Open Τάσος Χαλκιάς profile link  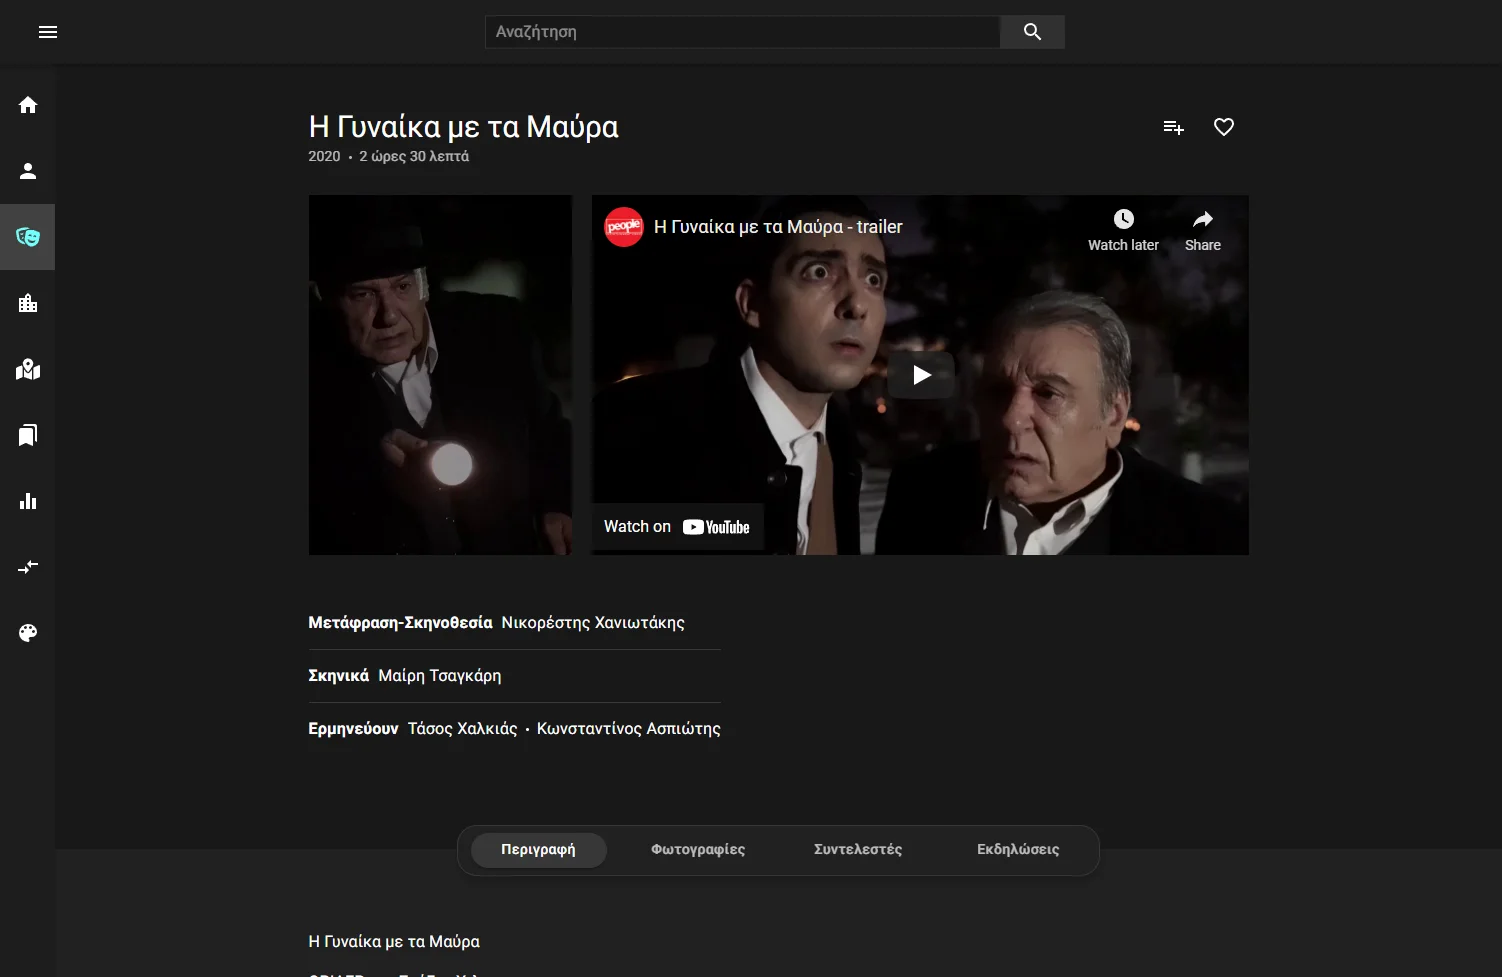[463, 729]
